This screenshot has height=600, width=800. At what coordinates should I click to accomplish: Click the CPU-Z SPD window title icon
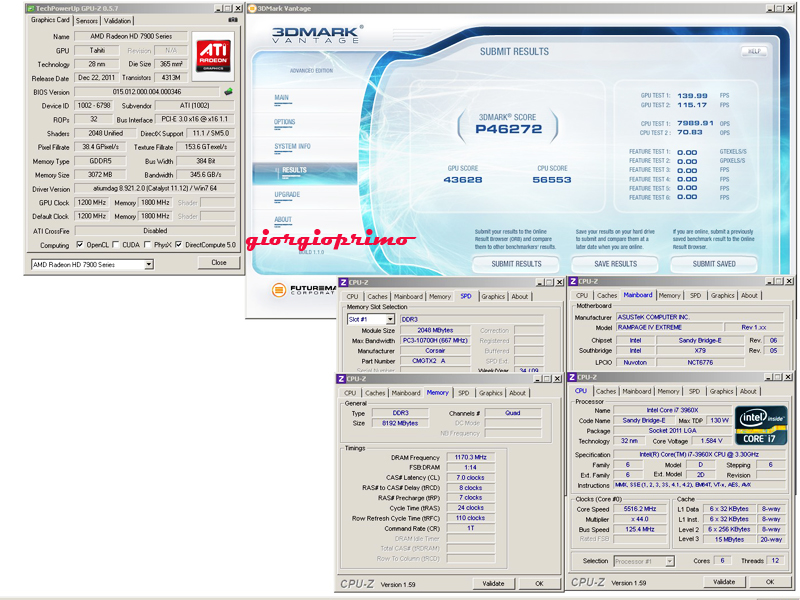[344, 282]
